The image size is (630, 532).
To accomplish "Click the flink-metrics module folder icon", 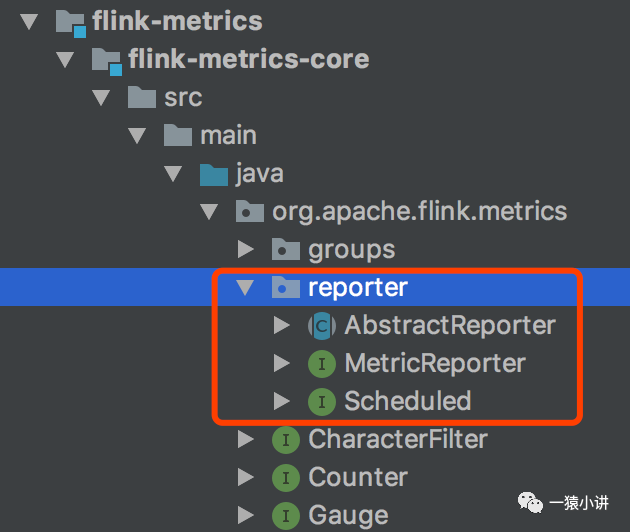I will (x=71, y=21).
